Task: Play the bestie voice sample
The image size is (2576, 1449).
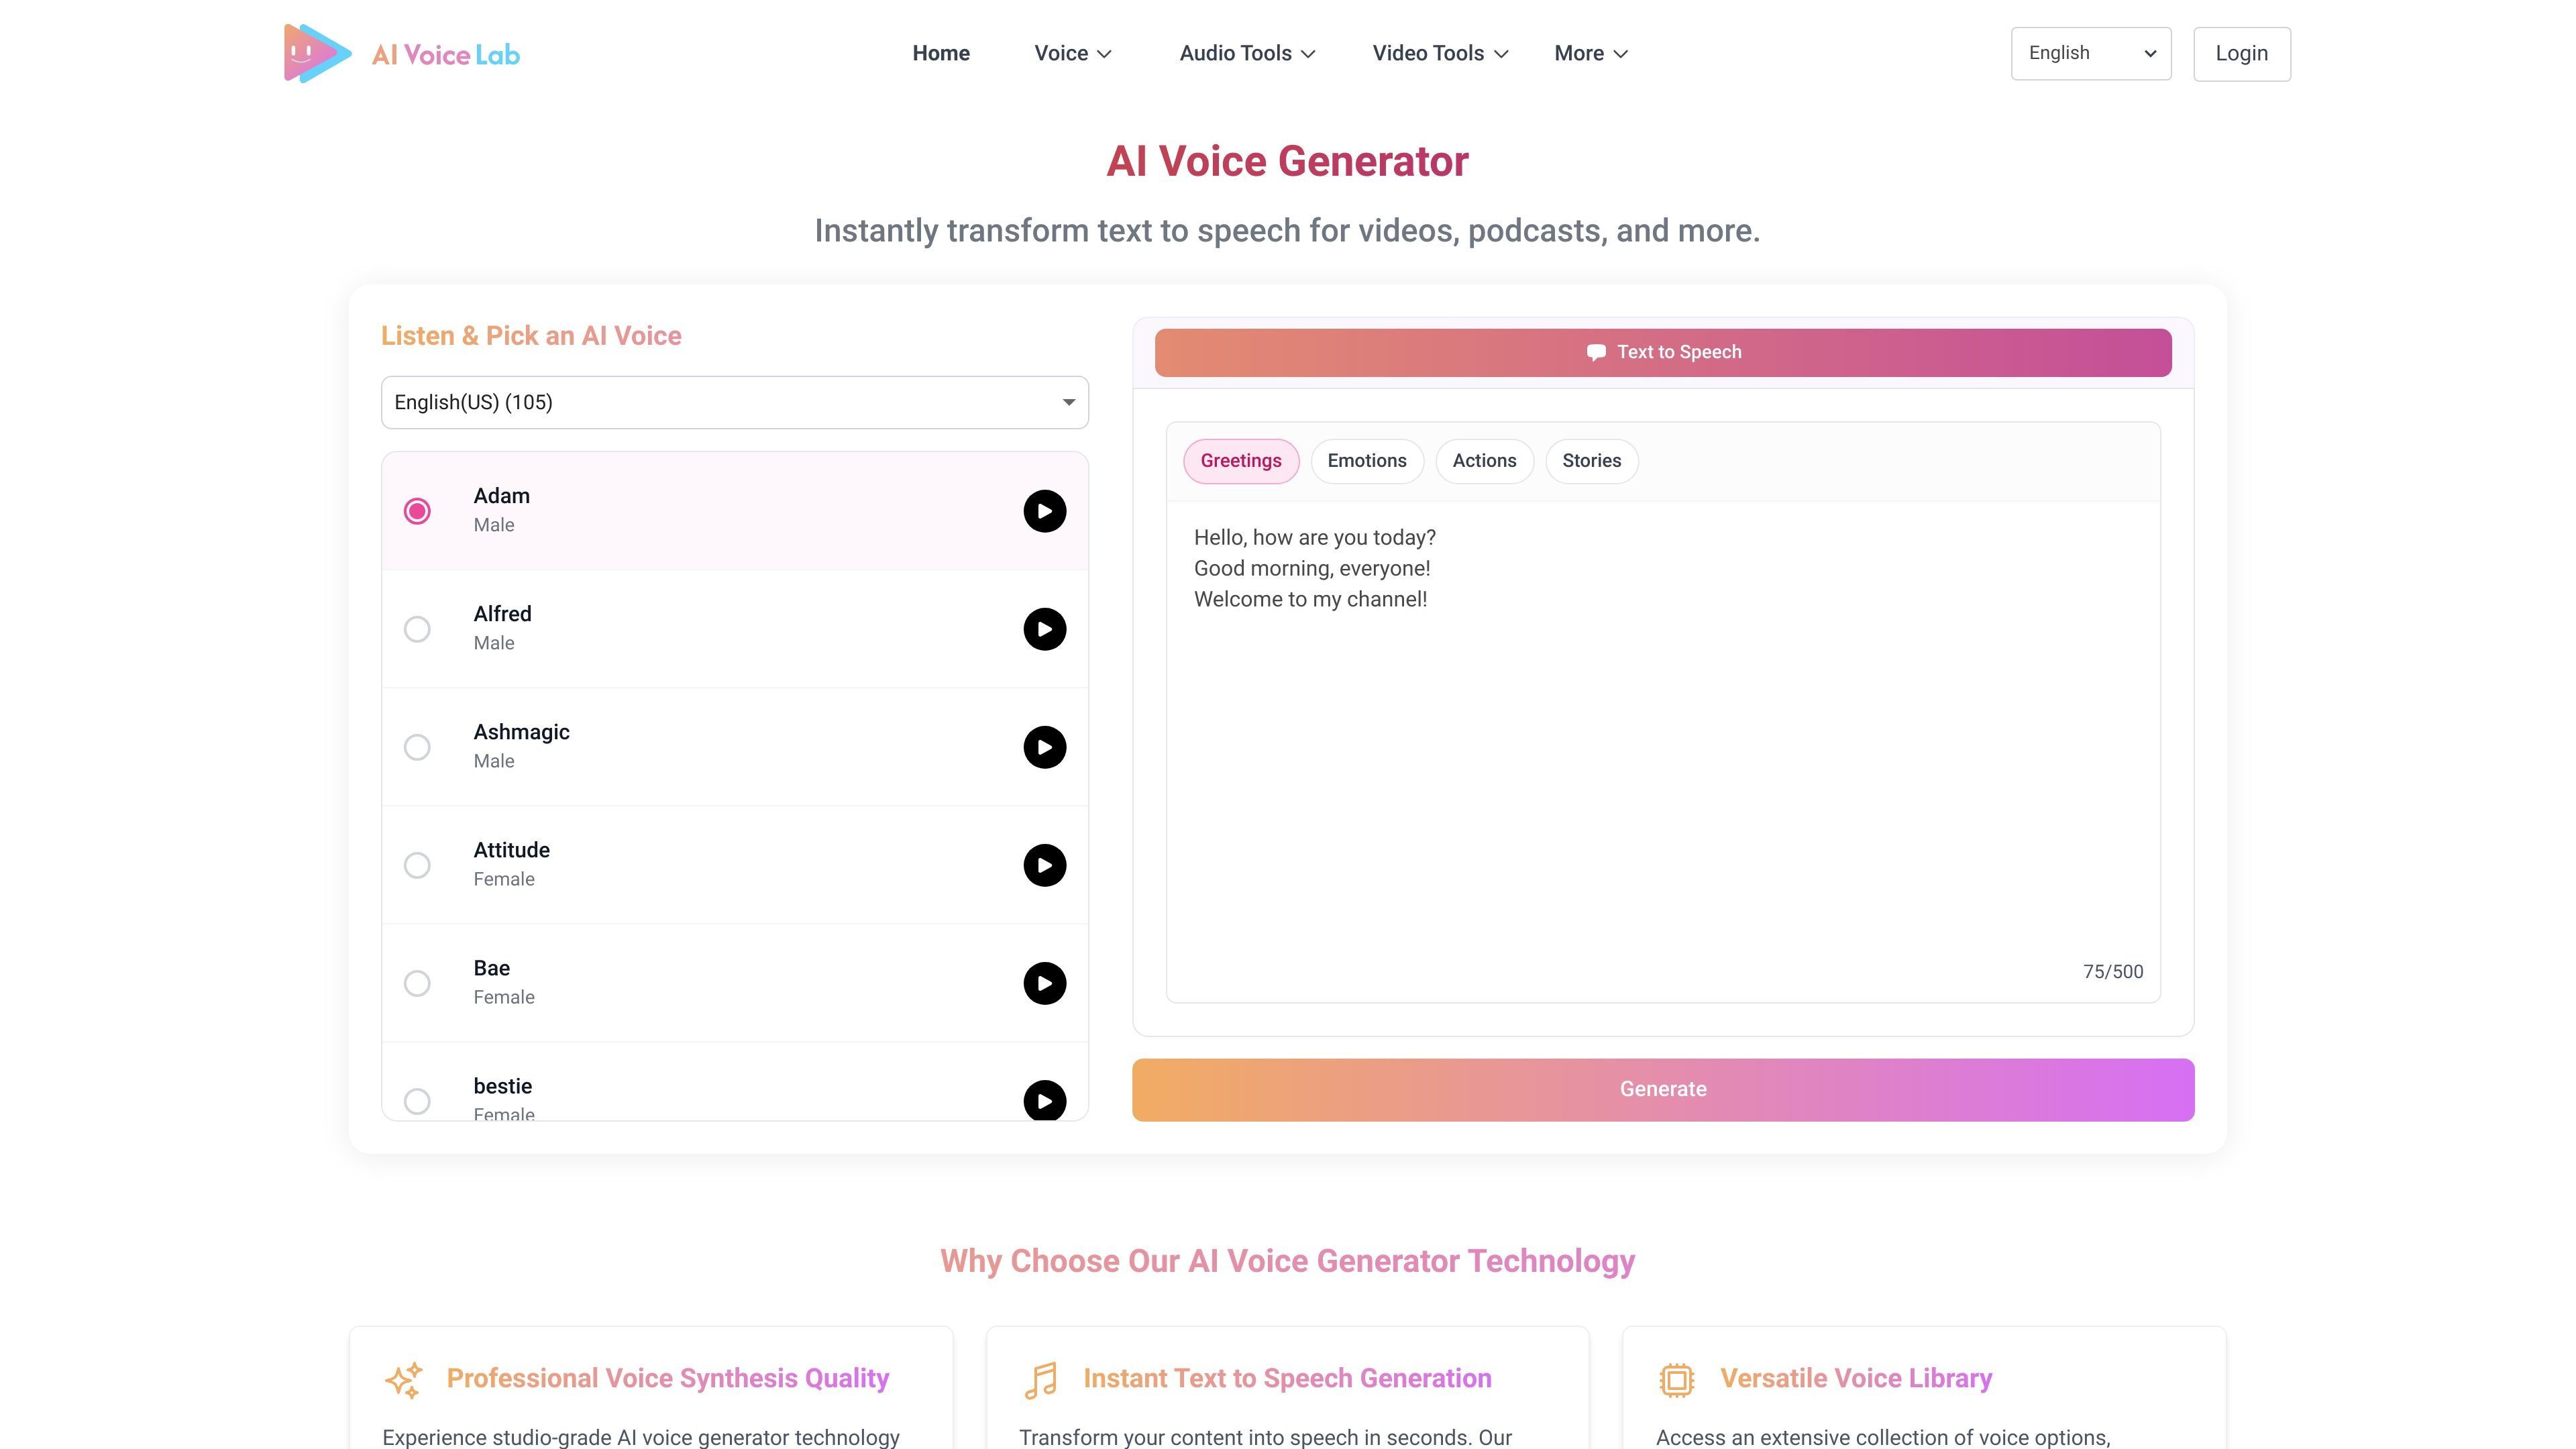Action: click(1044, 1100)
